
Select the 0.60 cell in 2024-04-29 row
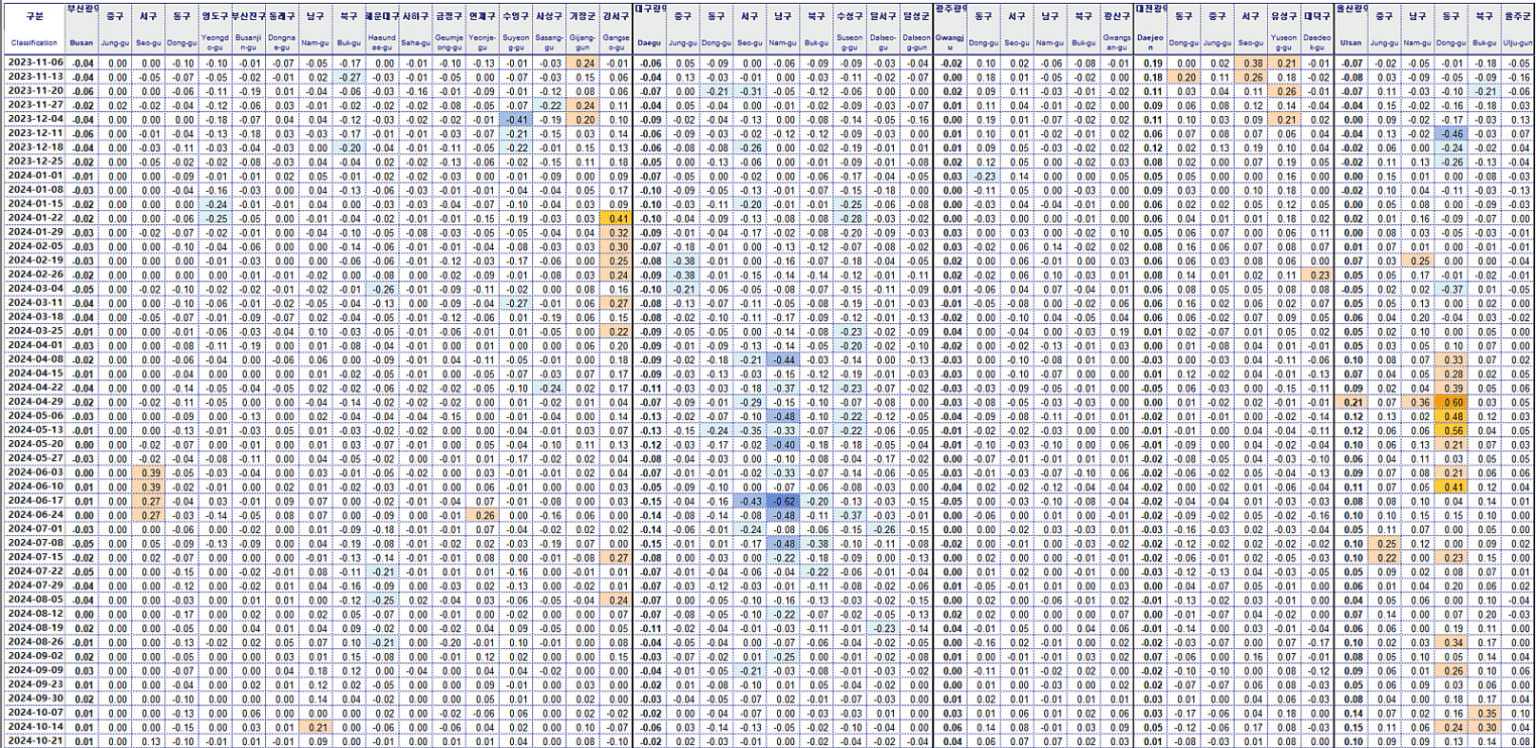coord(1452,401)
